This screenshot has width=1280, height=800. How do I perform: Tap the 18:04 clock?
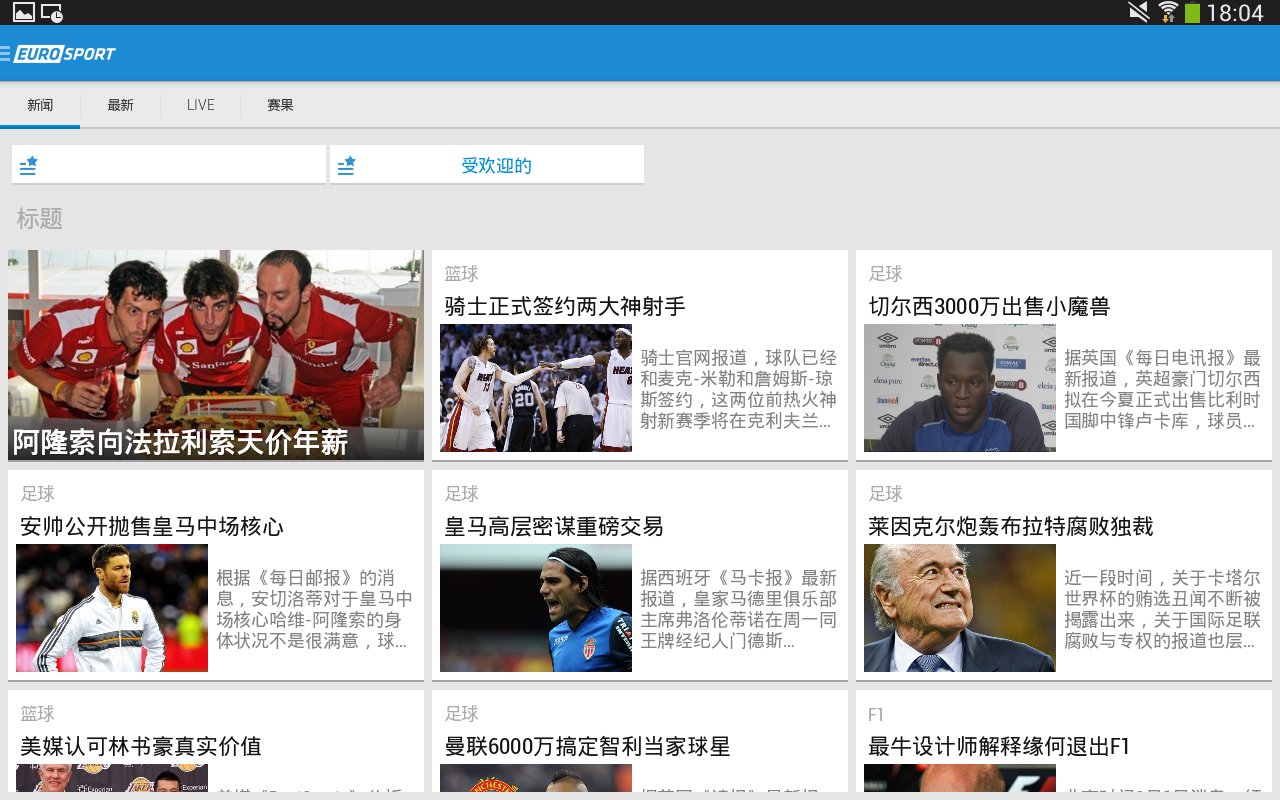pyautogui.click(x=1235, y=13)
